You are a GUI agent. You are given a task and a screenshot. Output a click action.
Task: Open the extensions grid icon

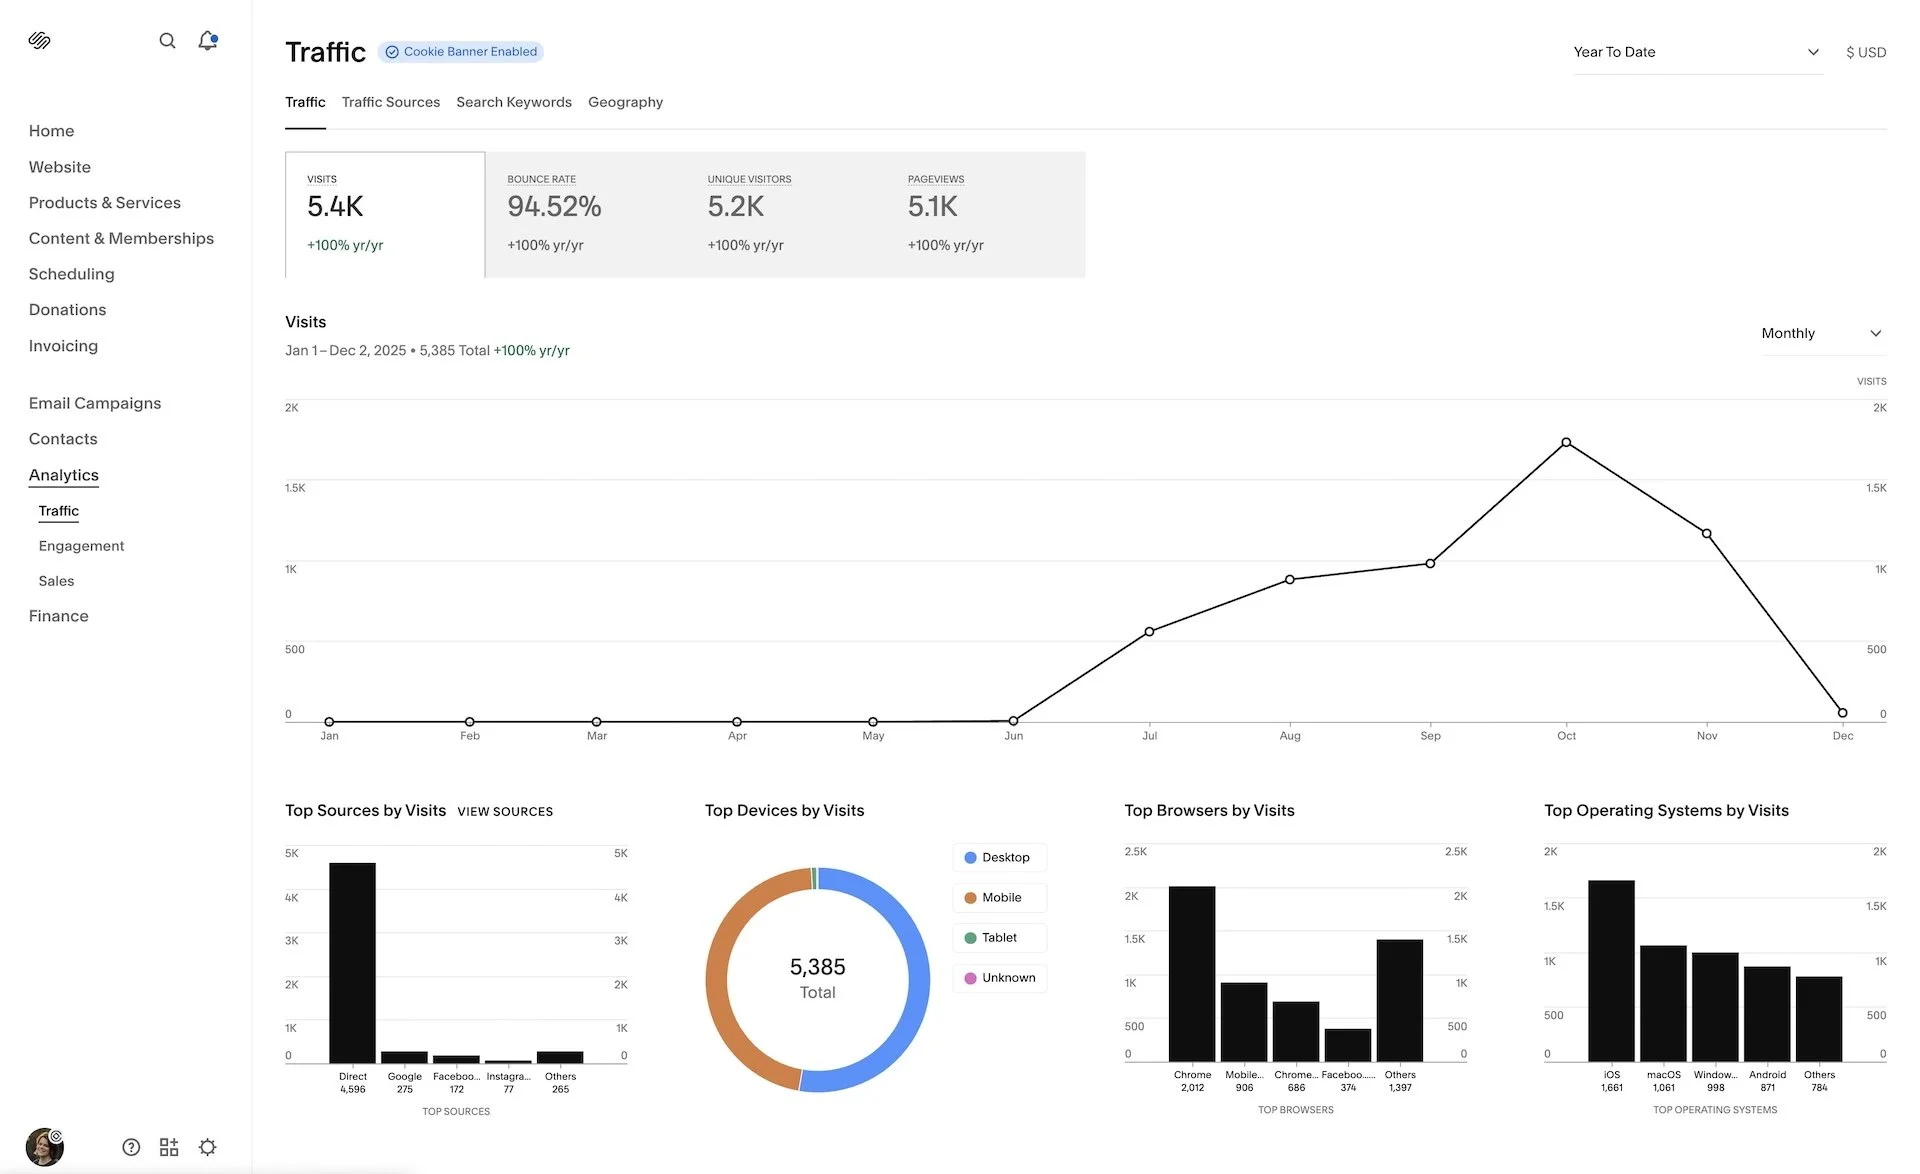click(169, 1147)
